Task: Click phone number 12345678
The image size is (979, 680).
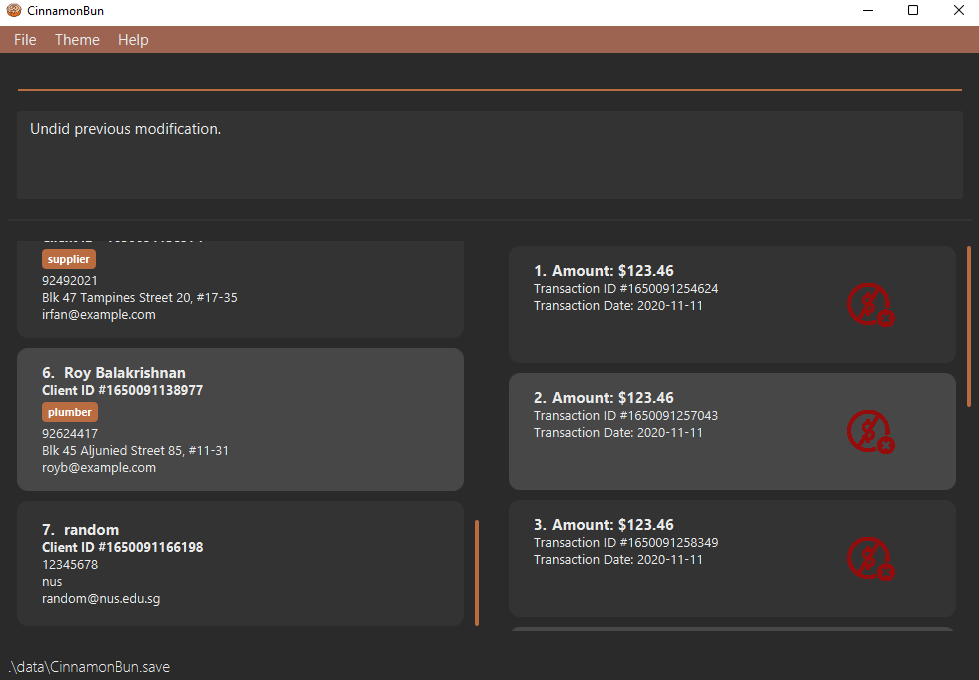Action: 70,564
